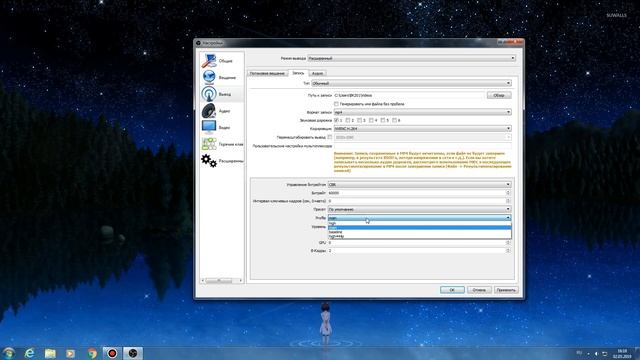This screenshot has height=360, width=640.
Task: Click the system tray clock
Action: (622, 353)
